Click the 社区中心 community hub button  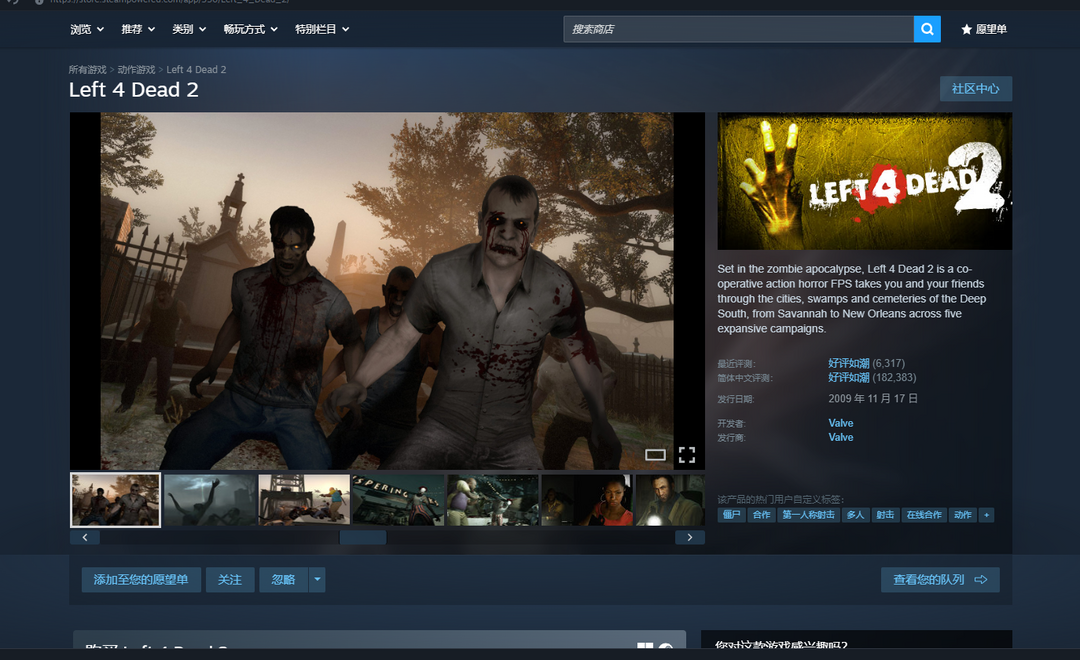(975, 89)
